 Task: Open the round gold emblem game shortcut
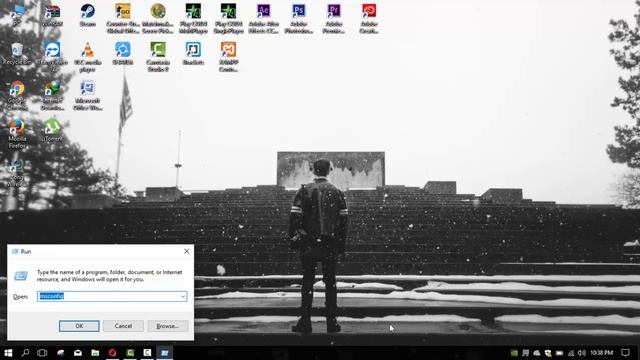point(158,18)
